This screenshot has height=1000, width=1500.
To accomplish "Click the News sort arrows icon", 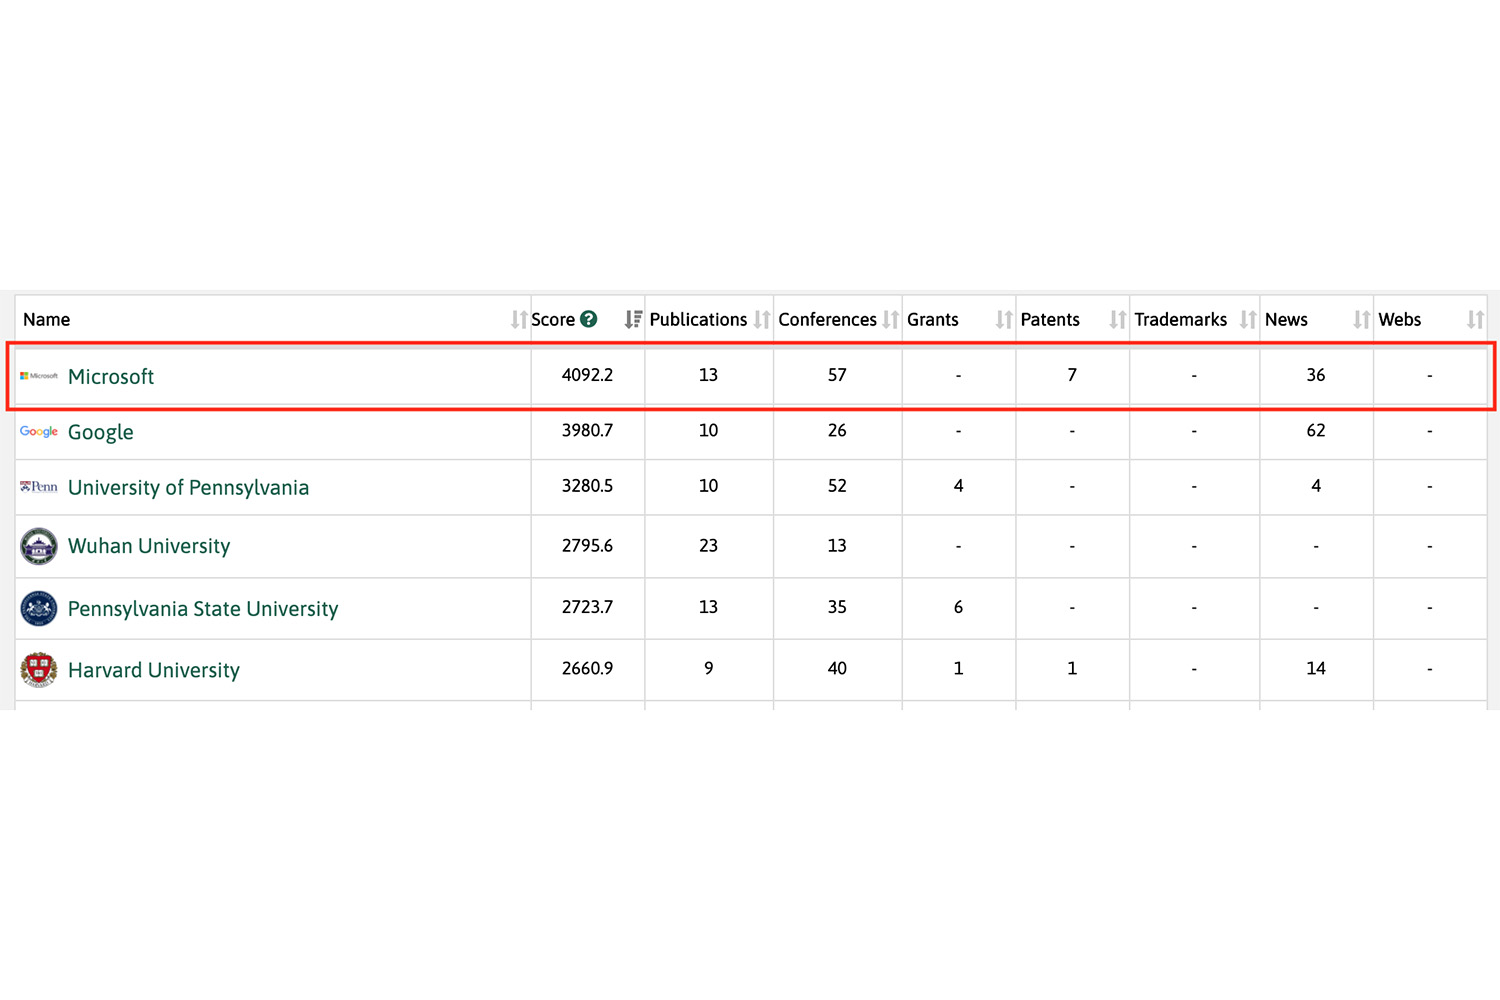I will [1362, 320].
